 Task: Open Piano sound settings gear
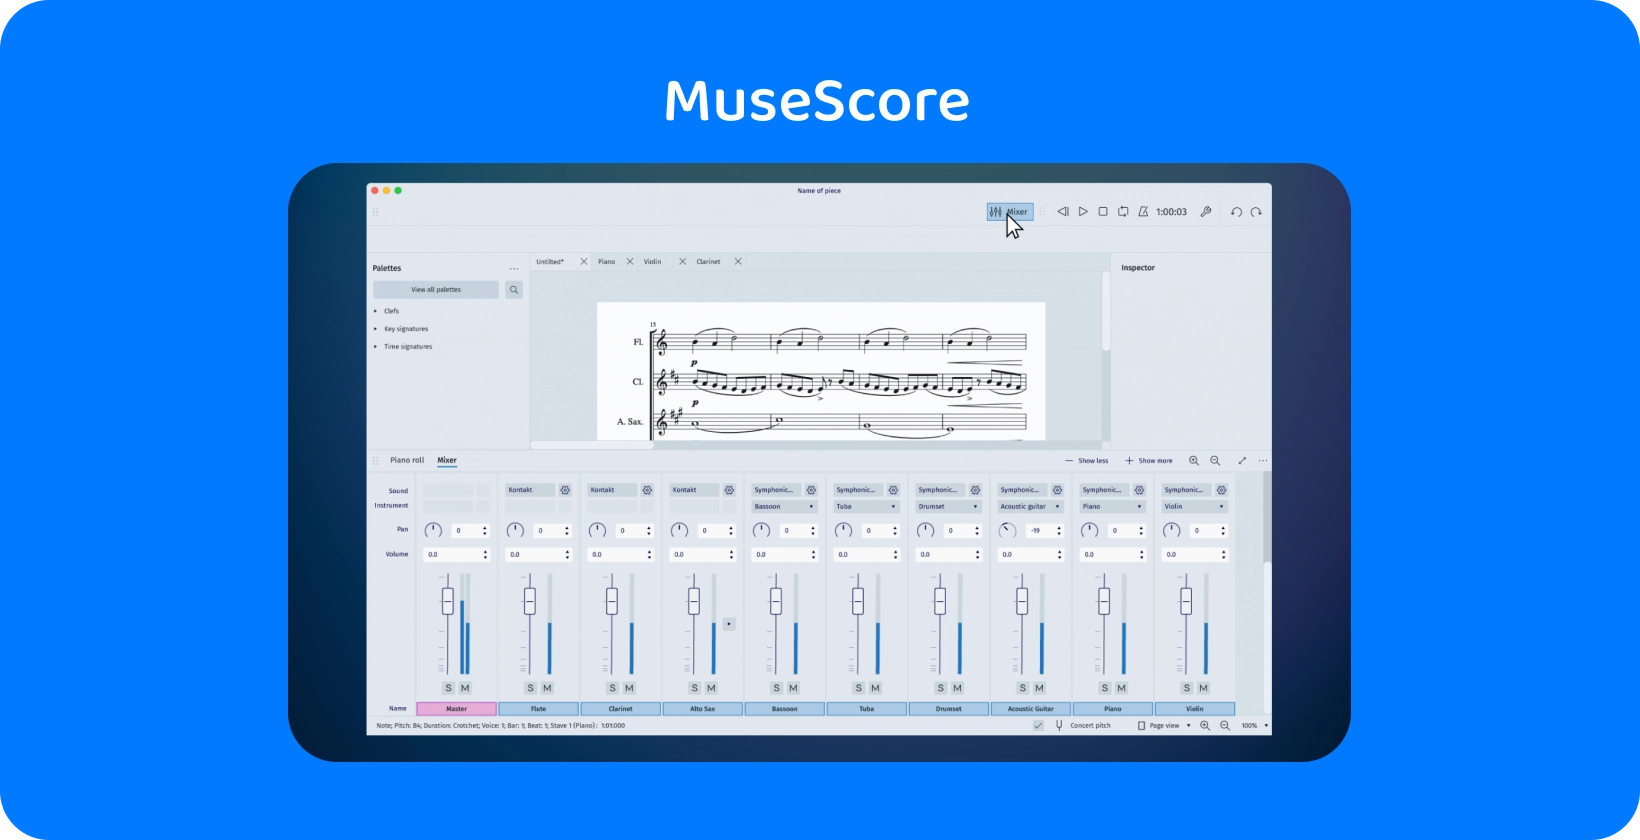pos(1139,490)
